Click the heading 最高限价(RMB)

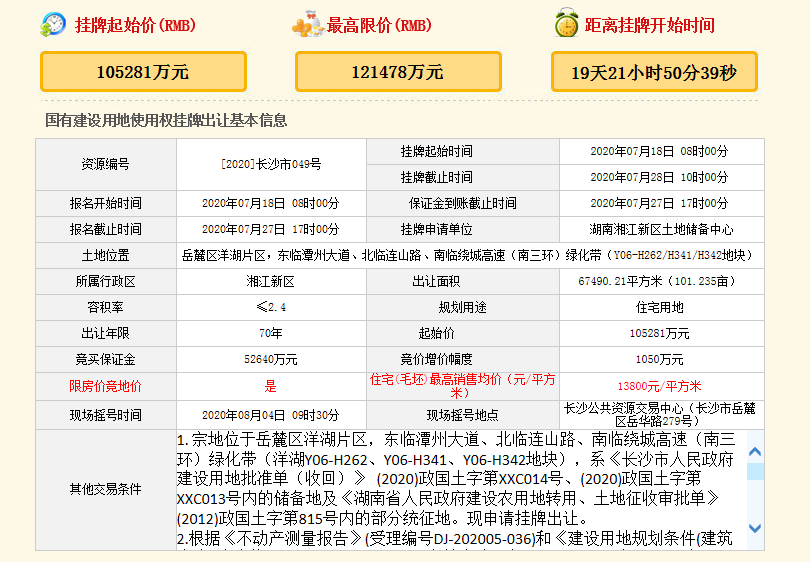pyautogui.click(x=379, y=25)
